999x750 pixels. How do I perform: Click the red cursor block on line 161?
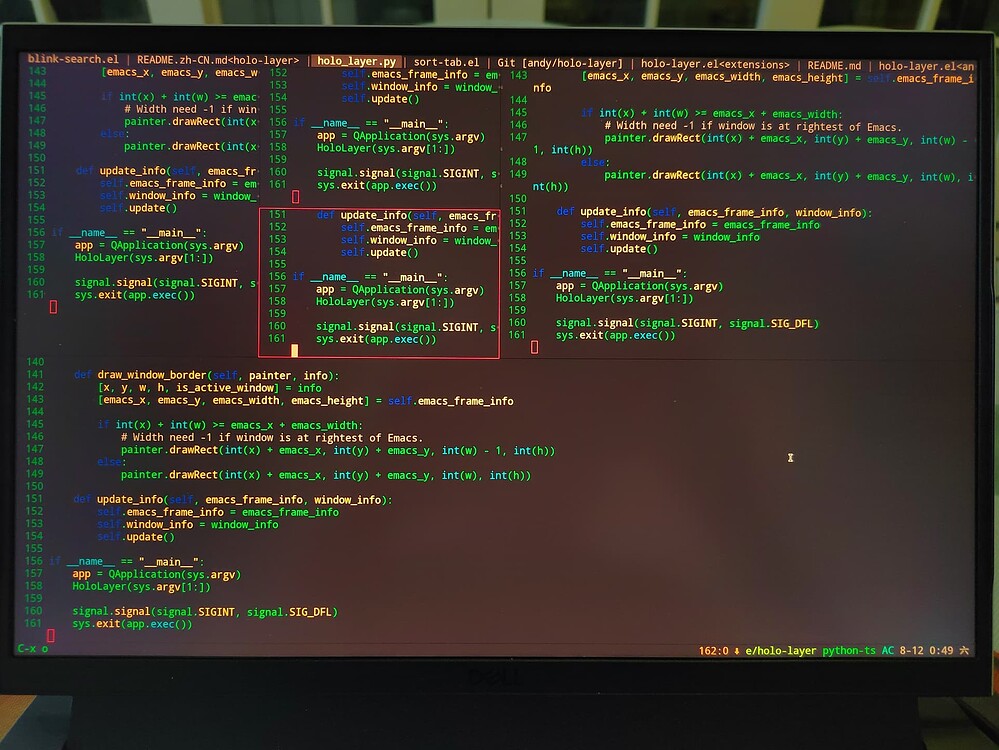pyautogui.click(x=49, y=635)
